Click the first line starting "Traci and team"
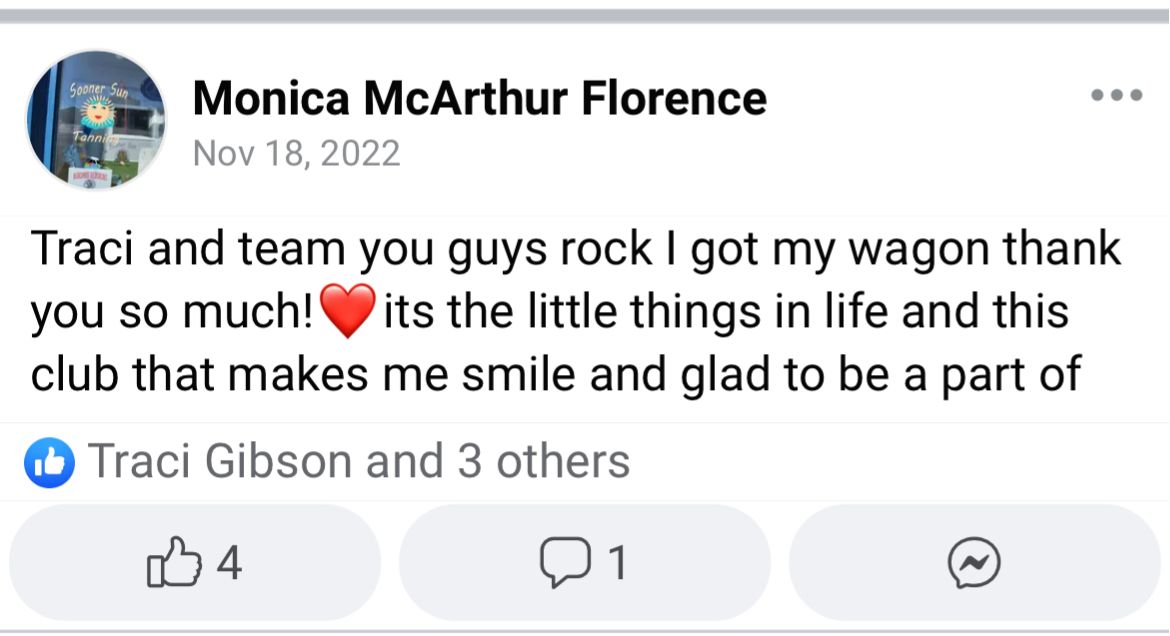 click(x=575, y=250)
